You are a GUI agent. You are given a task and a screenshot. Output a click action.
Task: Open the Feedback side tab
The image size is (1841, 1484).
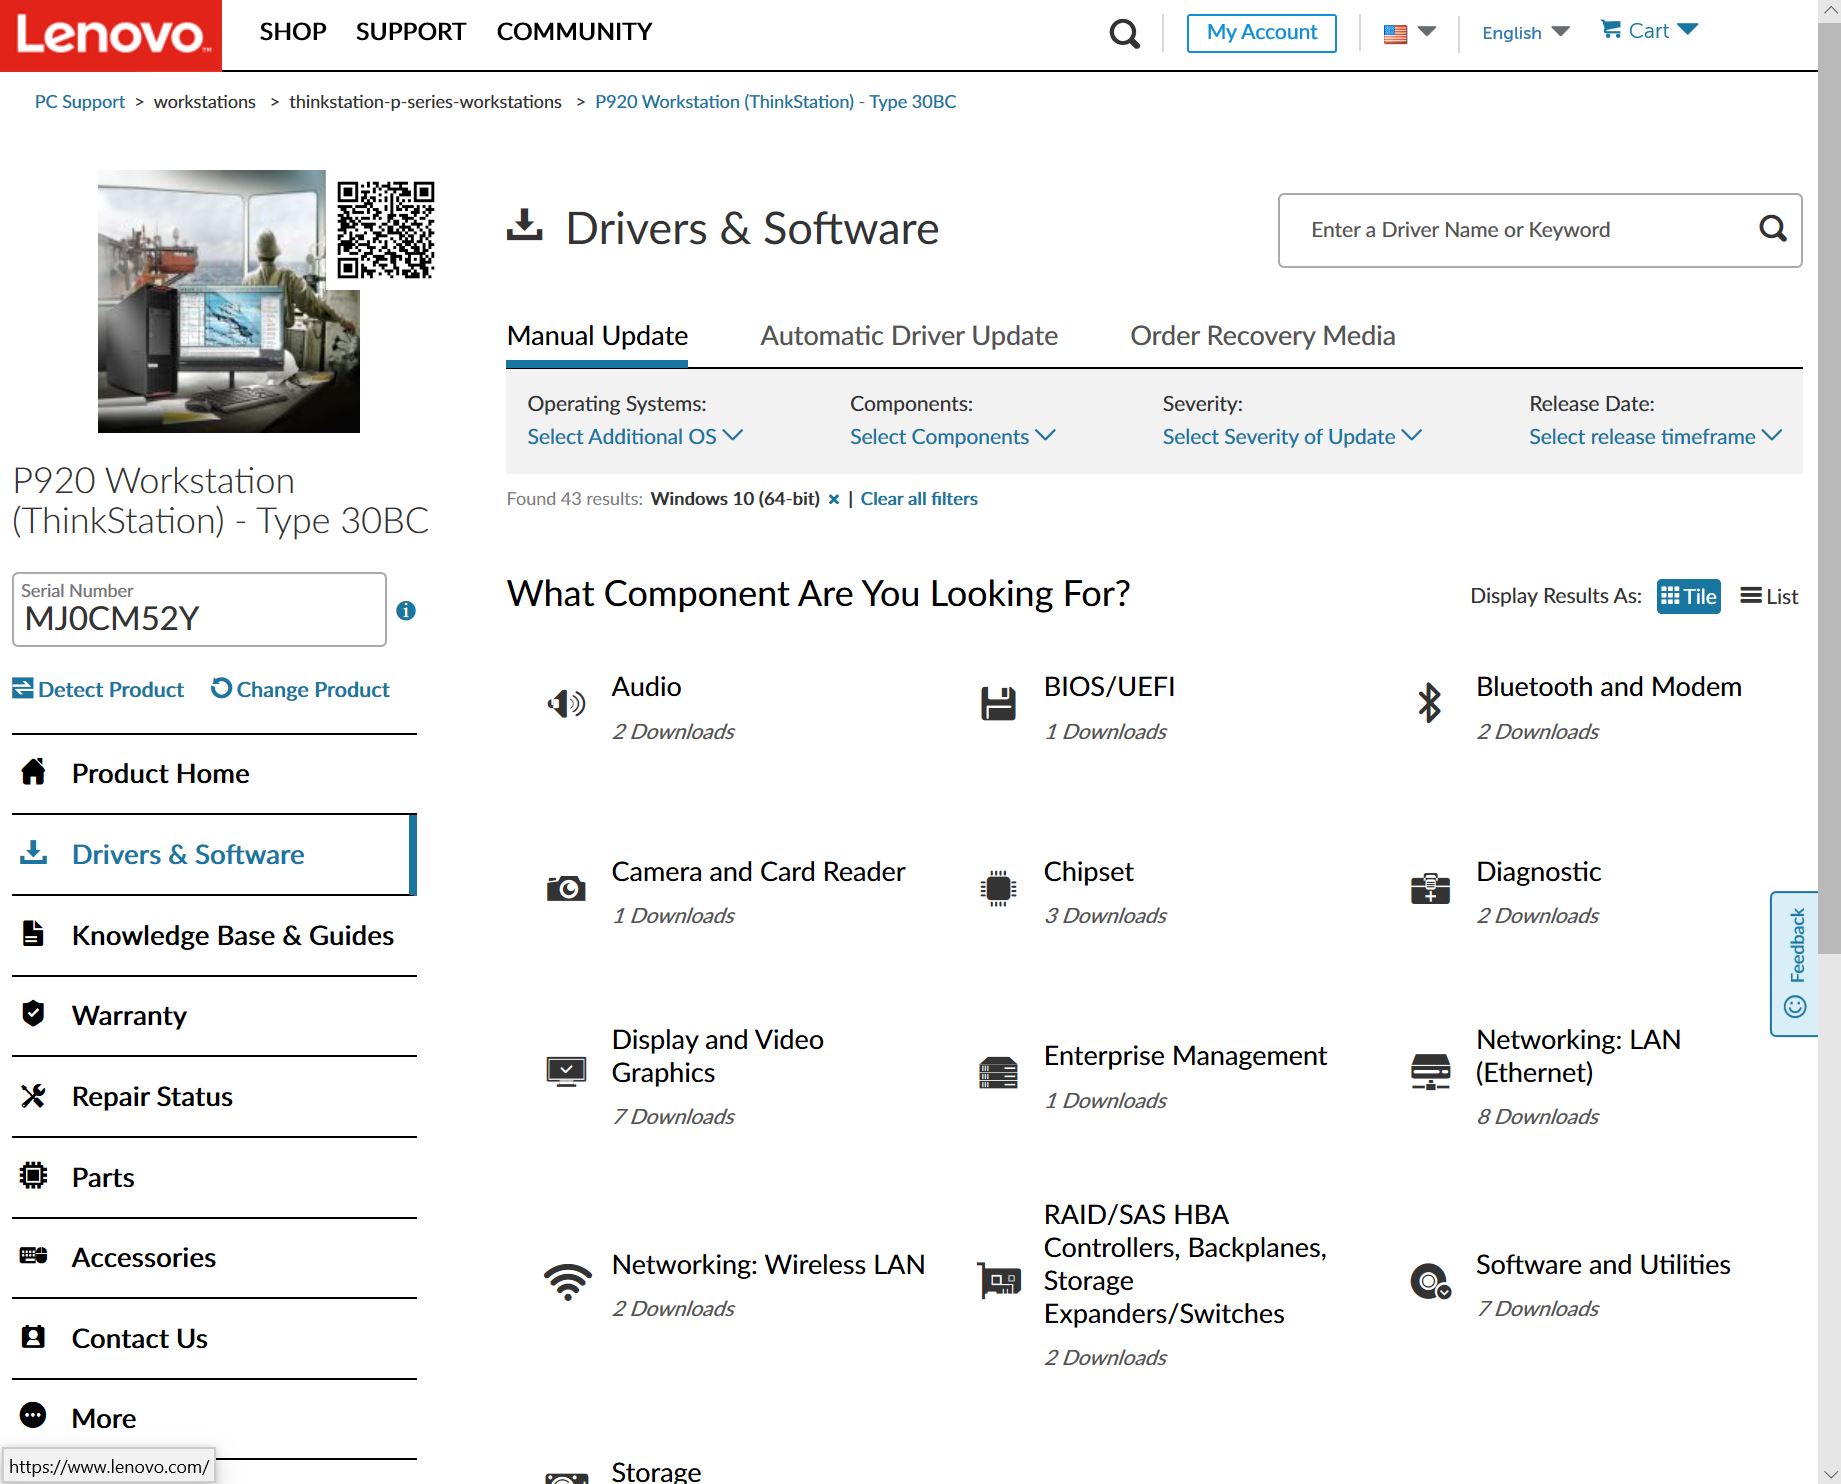pyautogui.click(x=1794, y=964)
